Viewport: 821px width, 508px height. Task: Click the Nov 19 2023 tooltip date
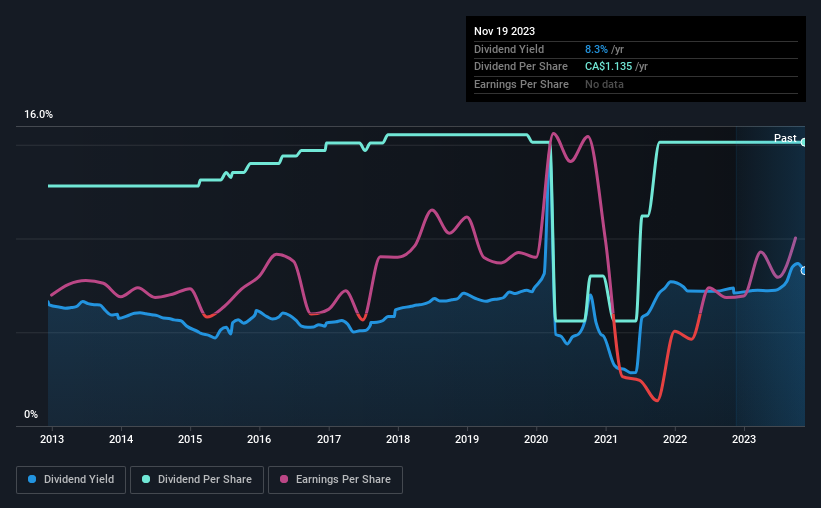click(504, 31)
